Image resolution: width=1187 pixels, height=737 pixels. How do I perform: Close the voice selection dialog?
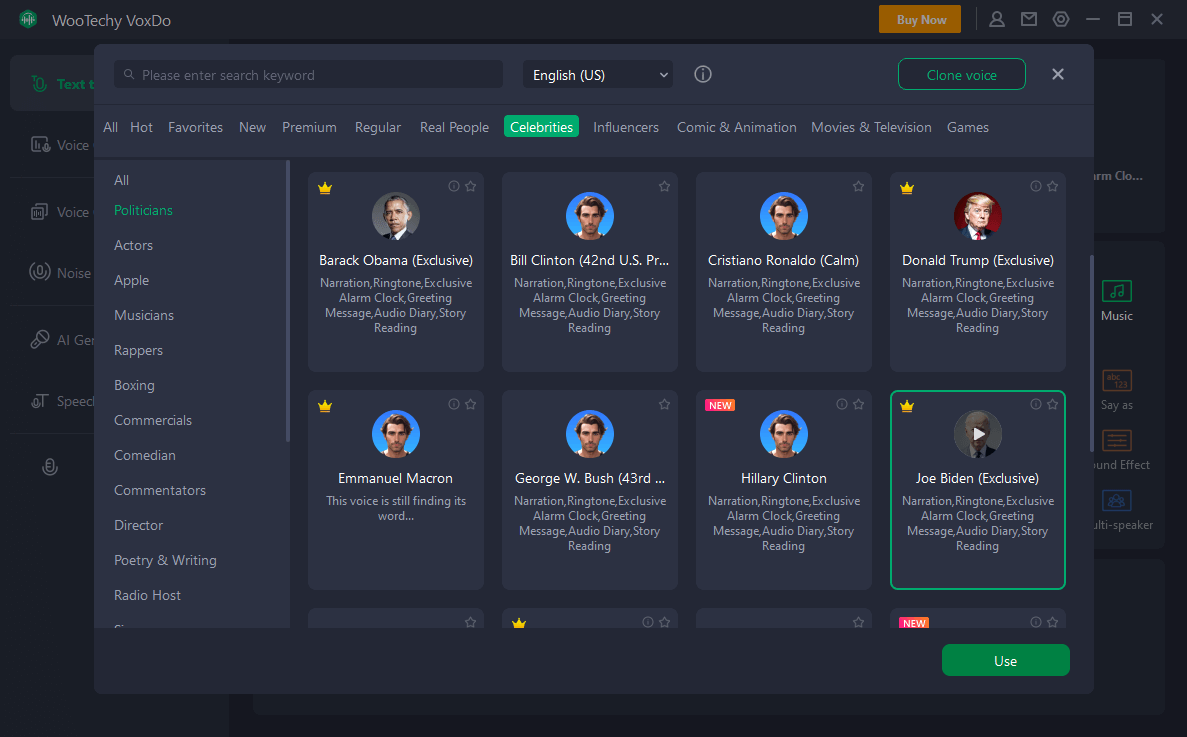[1058, 74]
